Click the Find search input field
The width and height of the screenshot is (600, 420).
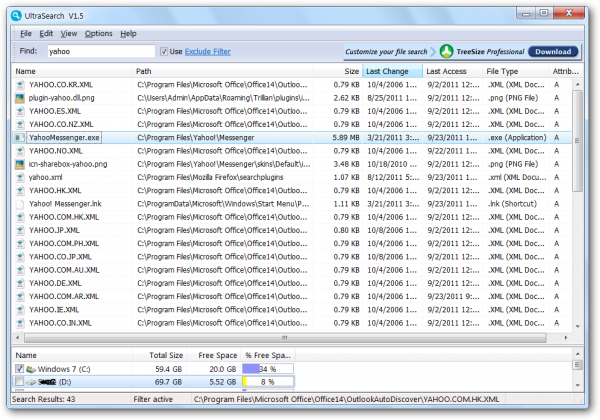101,51
